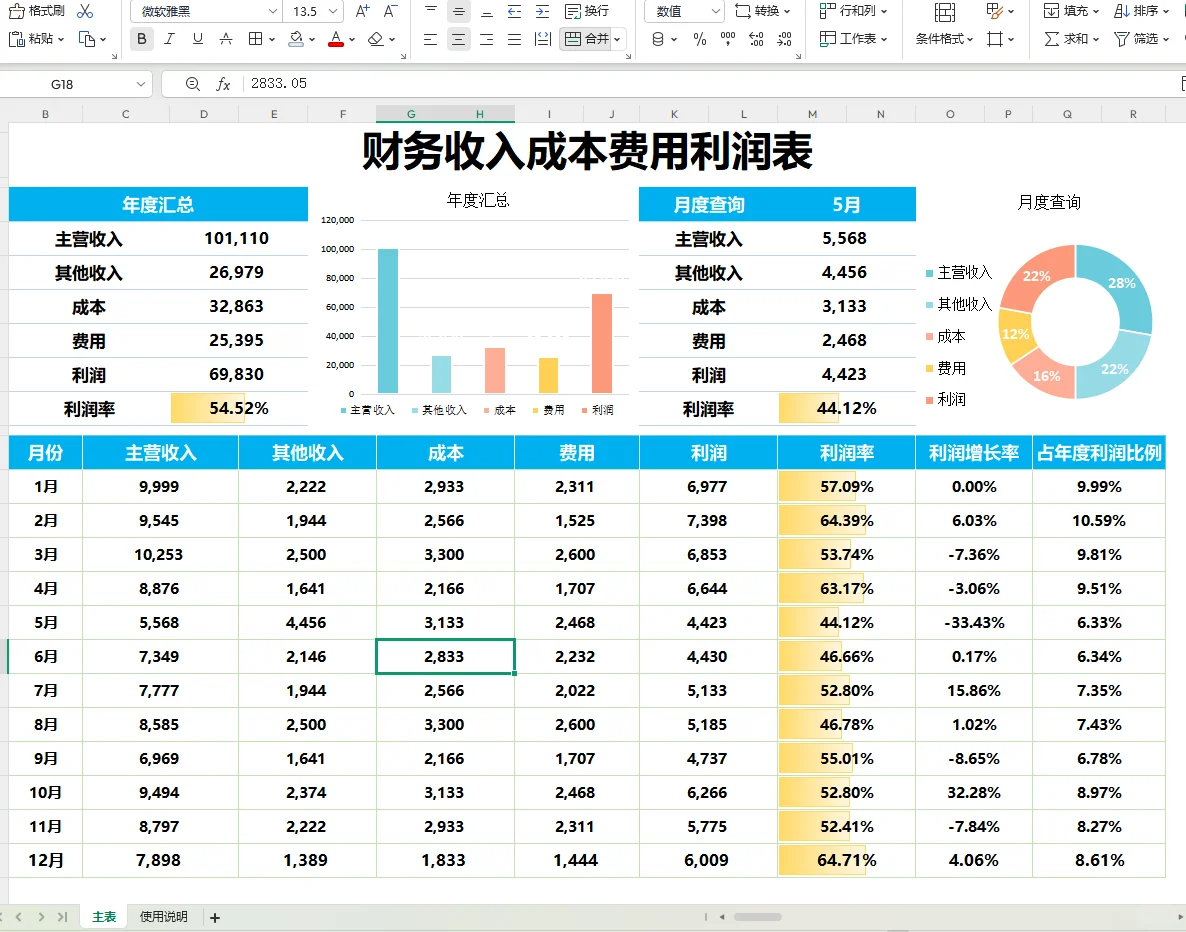Click Wrap Text (换行) button
This screenshot has height=932, width=1186.
[587, 11]
